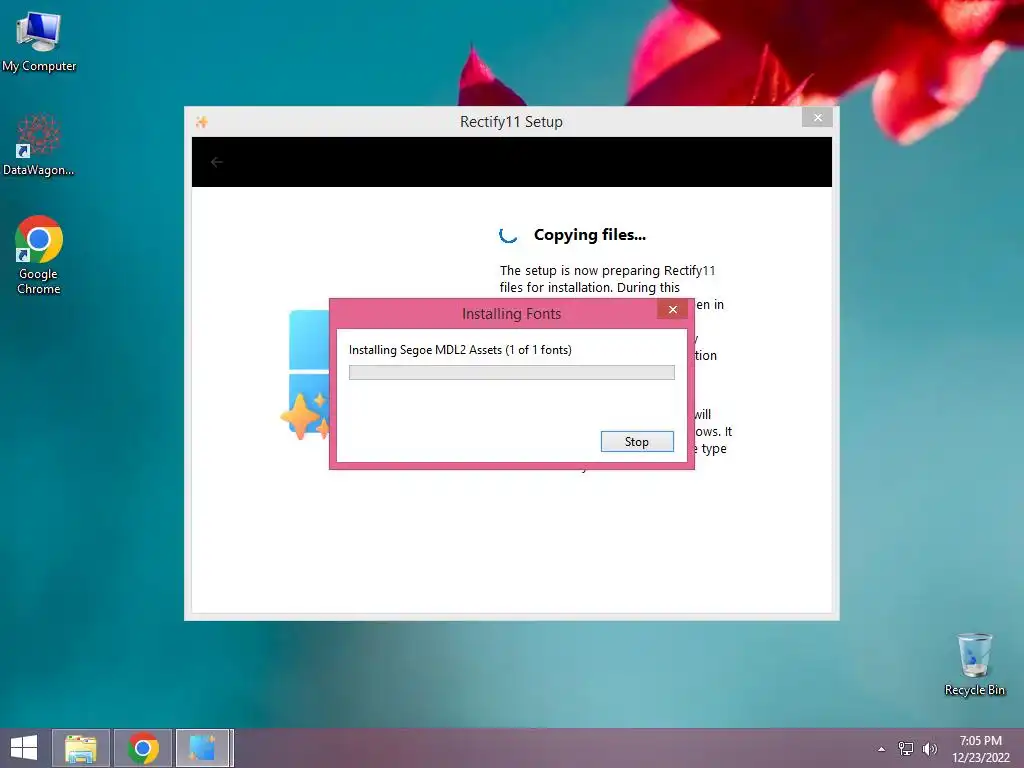Click the Installing Fonts title text

coord(511,314)
